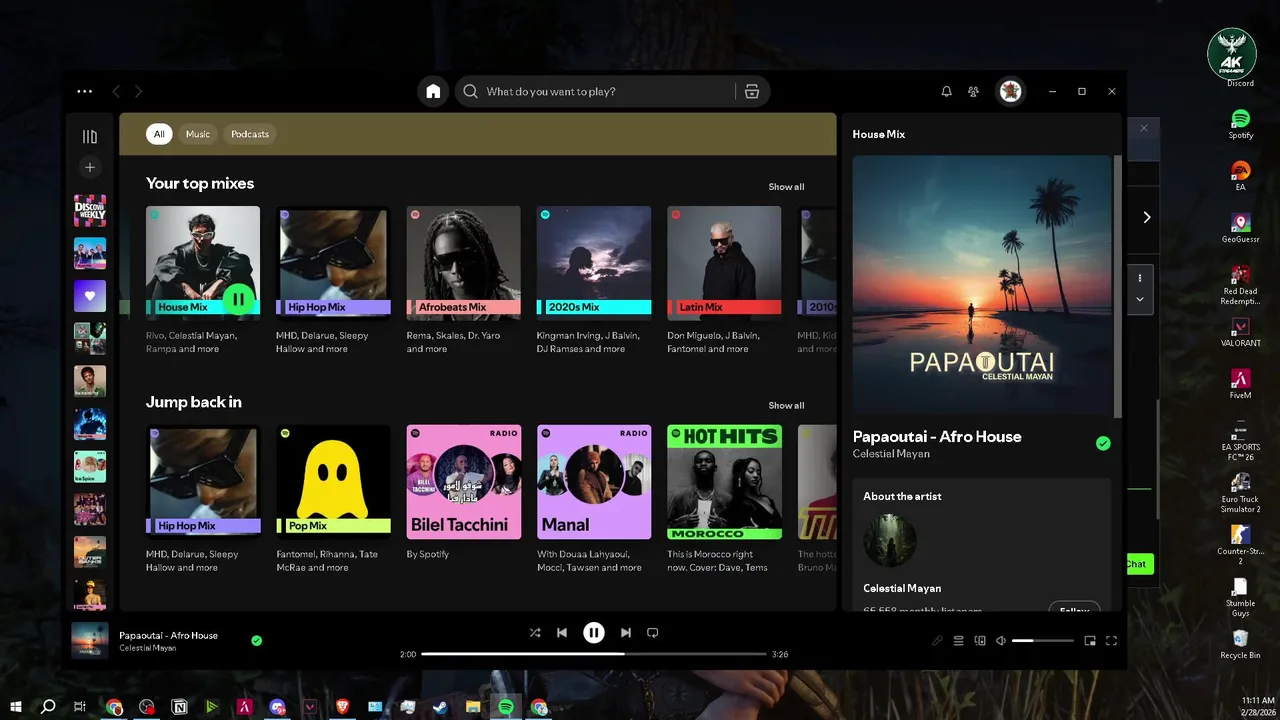Toggle the saved checkmark in bottom player bar
Viewport: 1280px width, 720px height.
257,640
